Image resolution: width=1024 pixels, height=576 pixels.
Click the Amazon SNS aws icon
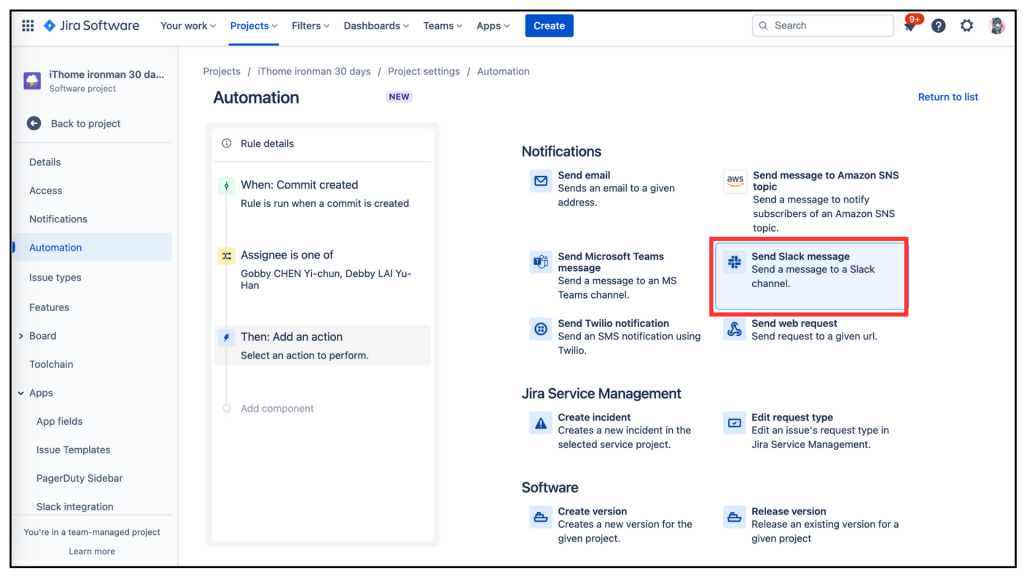coord(735,181)
